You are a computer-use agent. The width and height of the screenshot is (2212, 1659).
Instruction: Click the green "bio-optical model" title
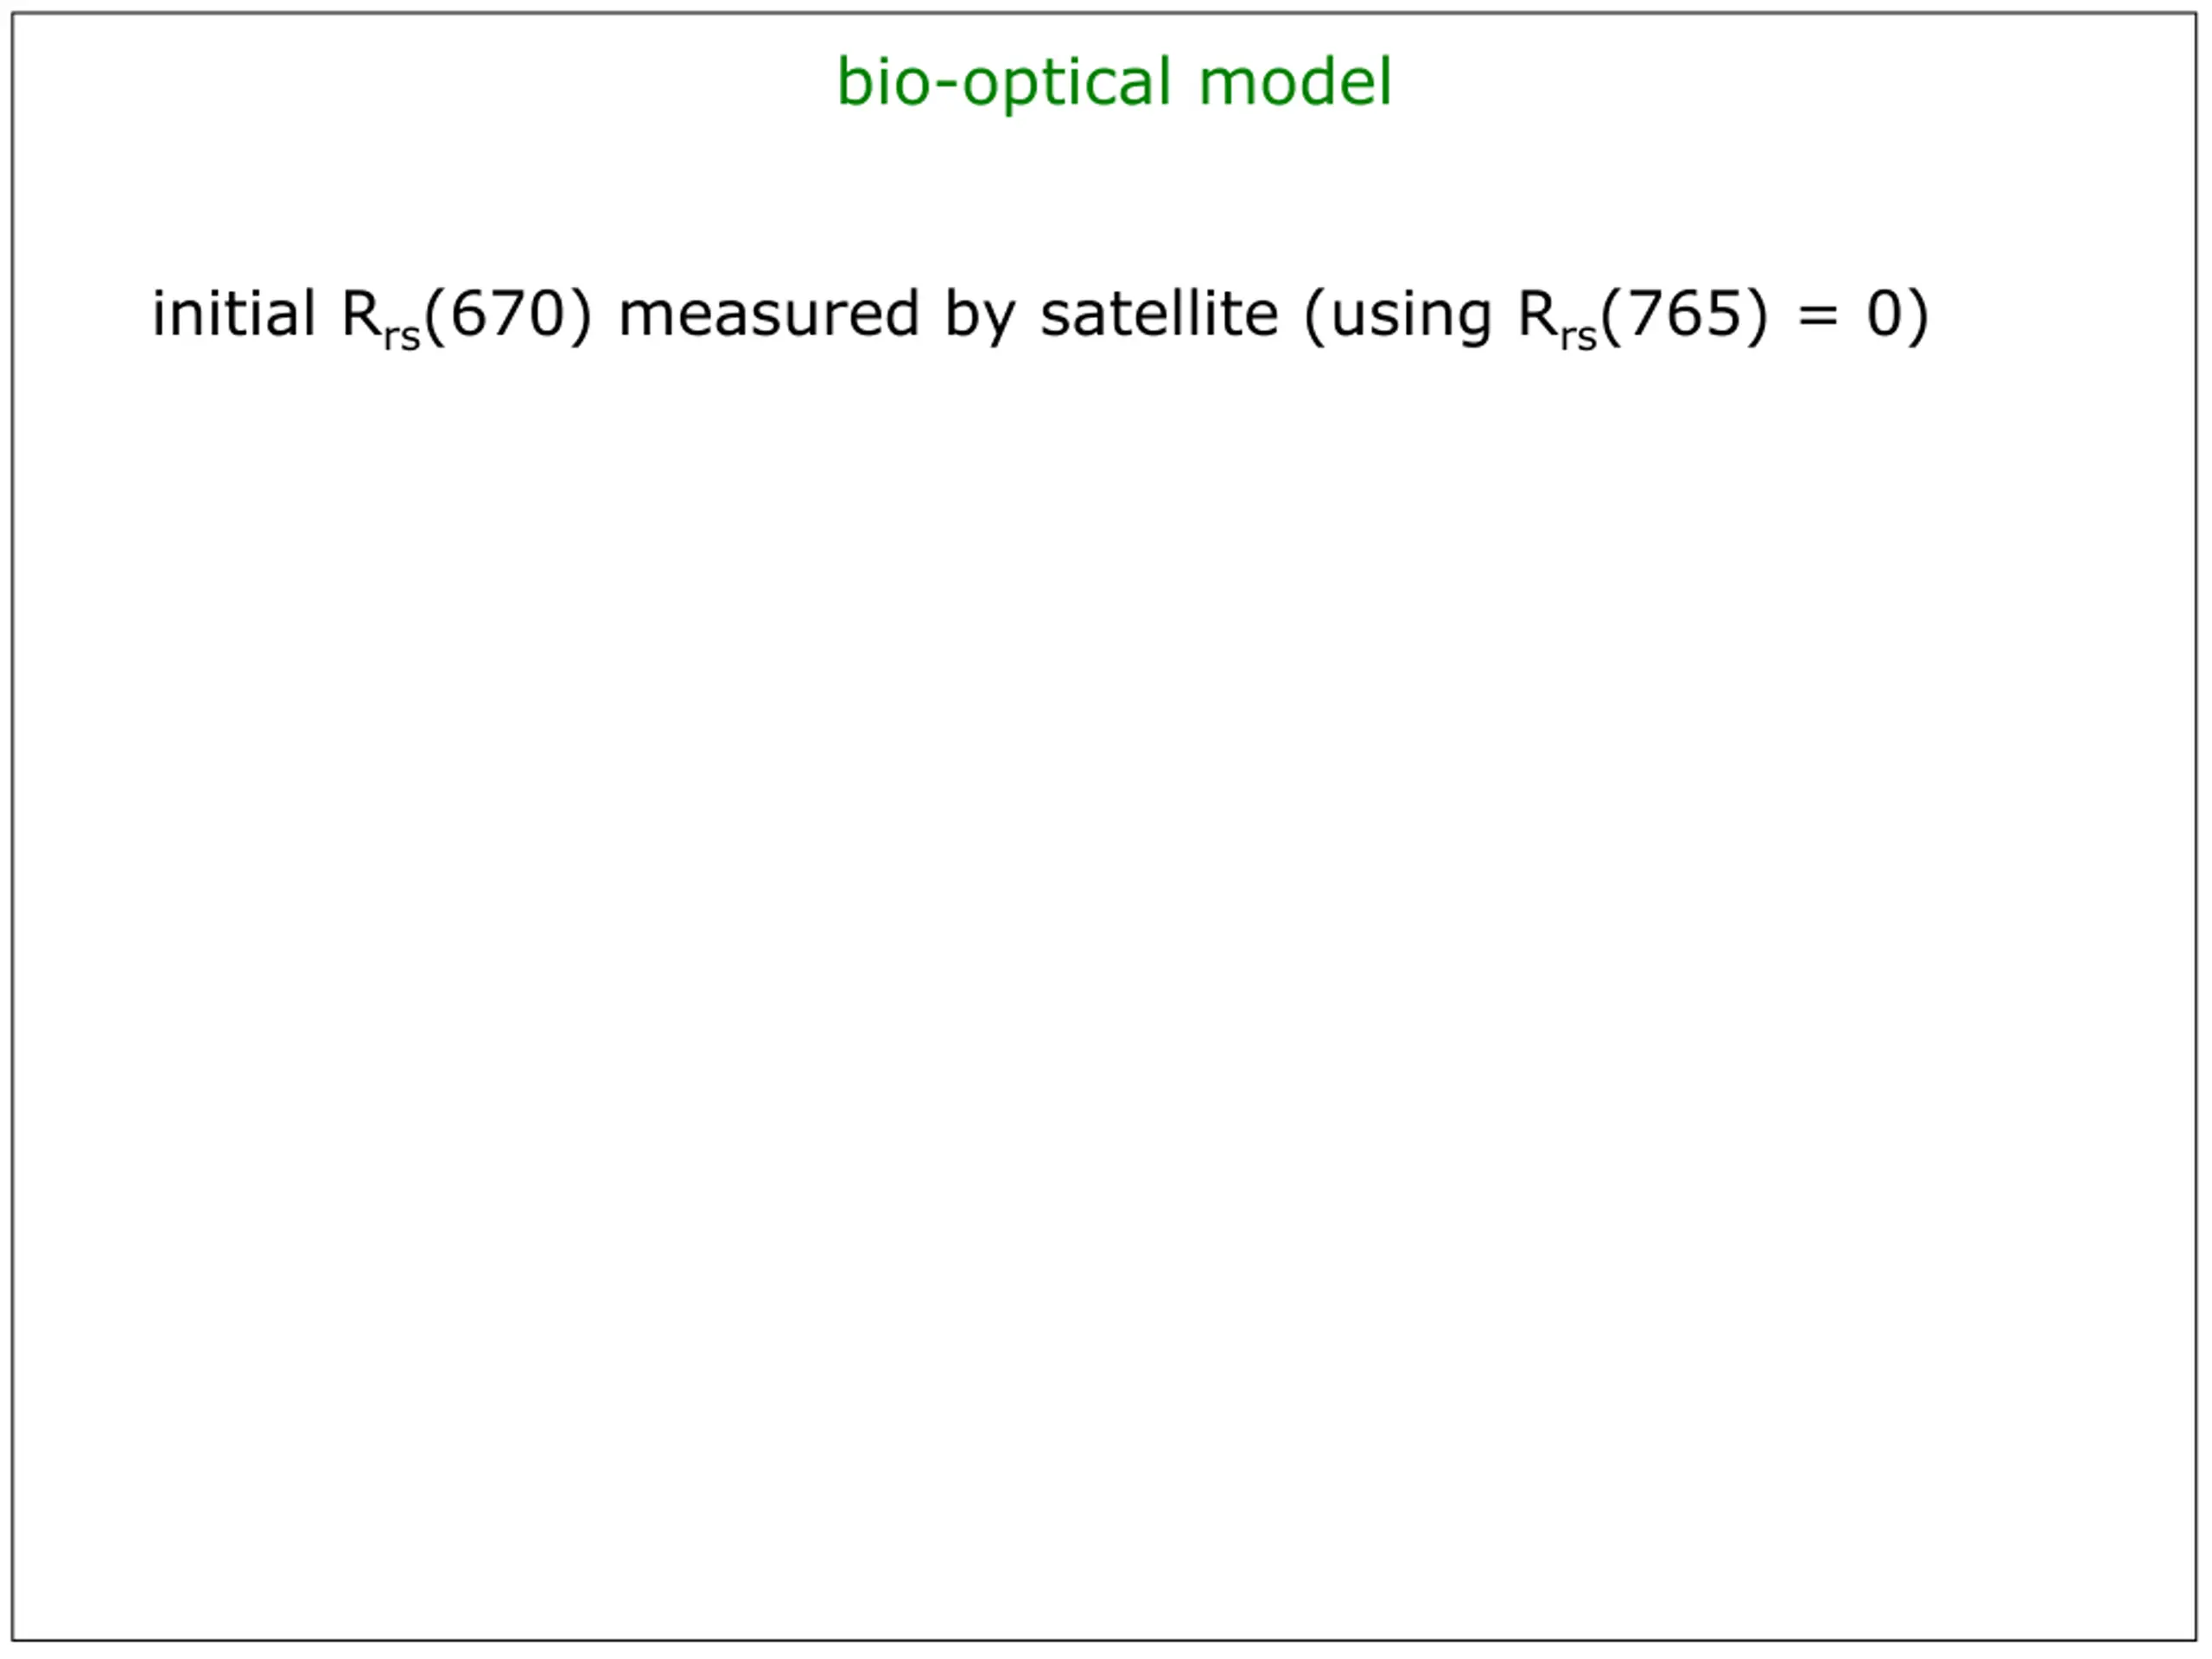pos(1113,83)
